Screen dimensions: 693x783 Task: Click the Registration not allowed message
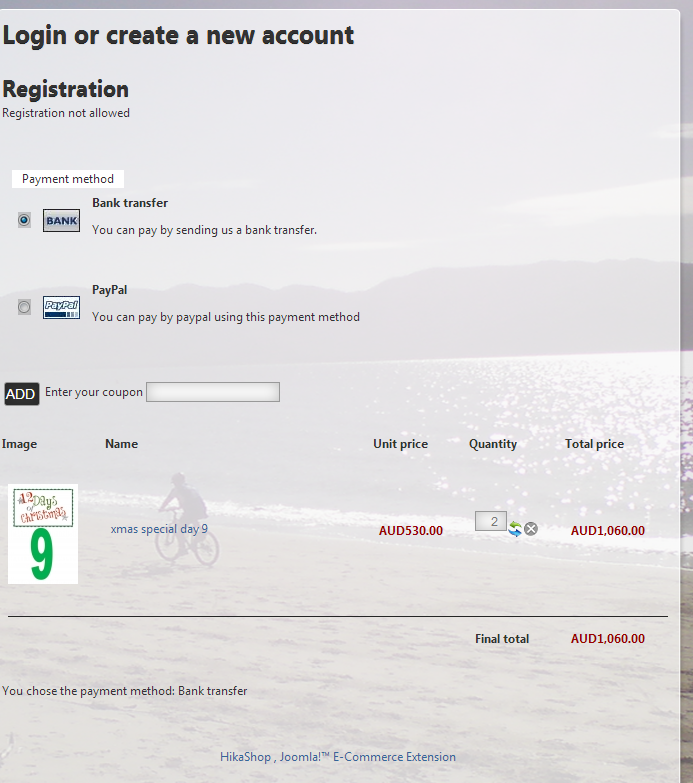(66, 113)
